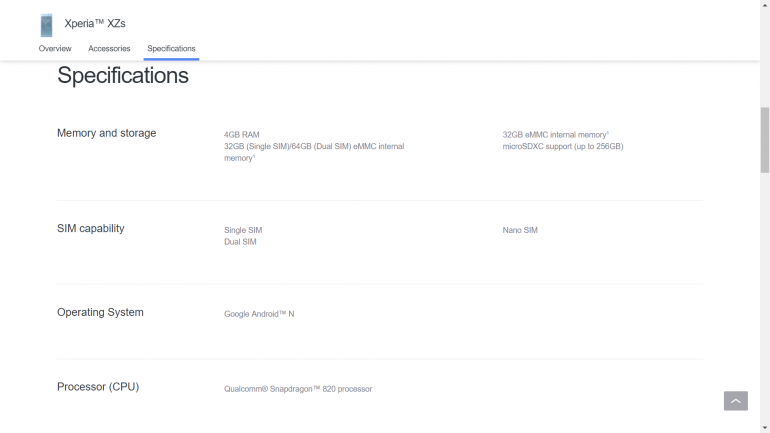Click Qualcomm Snapdragon 820 processor text
Image resolution: width=770 pixels, height=433 pixels.
(298, 389)
